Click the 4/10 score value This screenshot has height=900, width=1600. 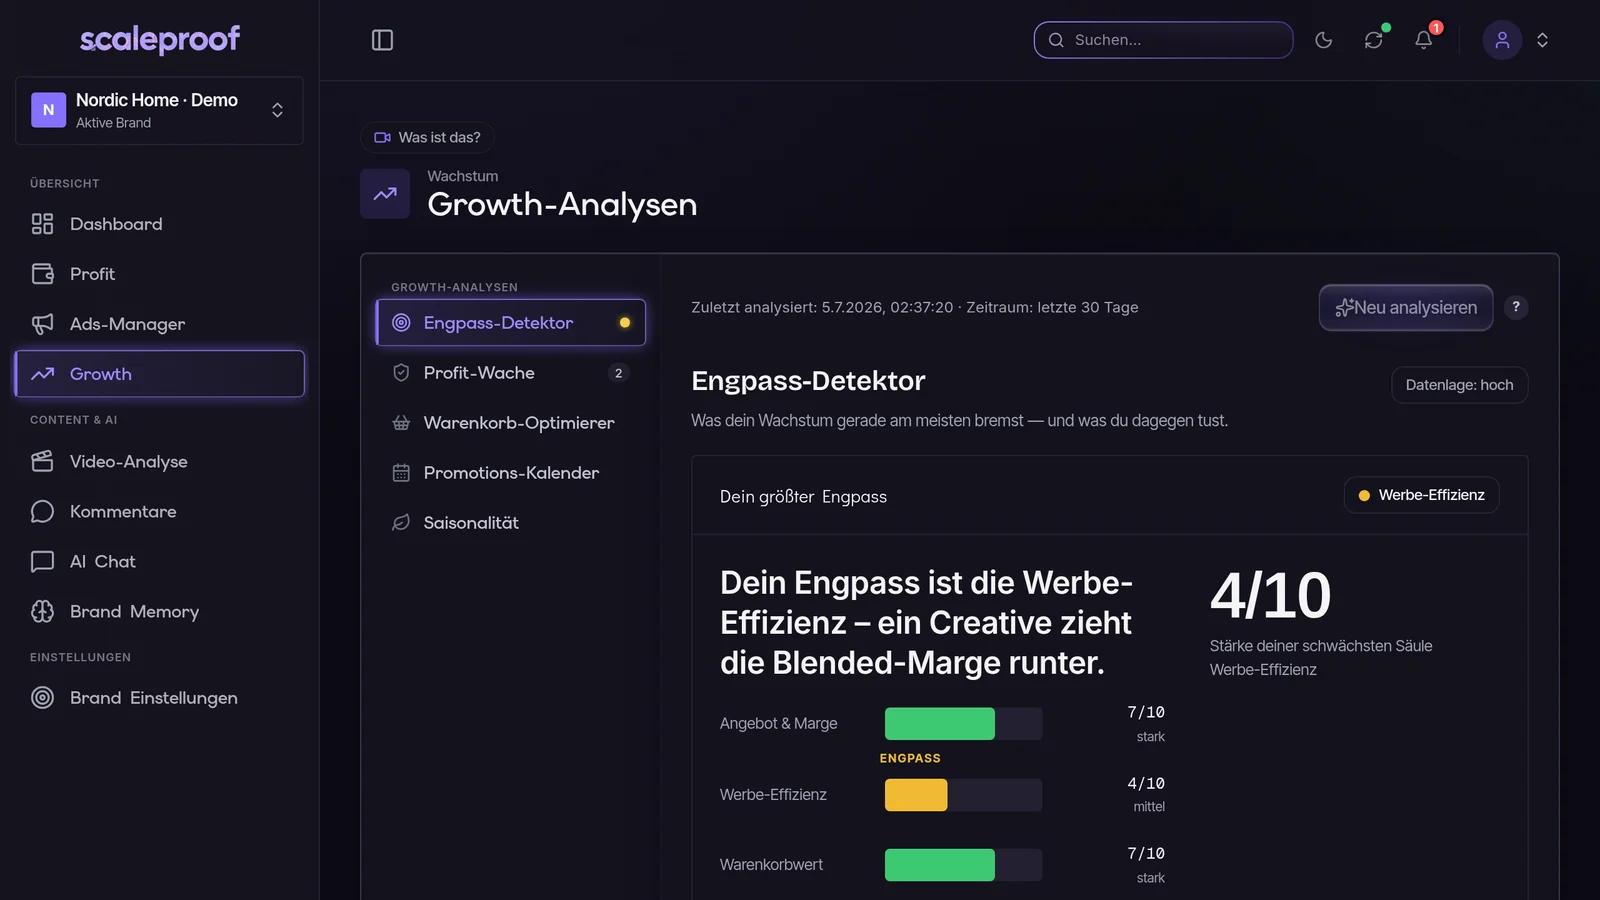pos(1270,596)
